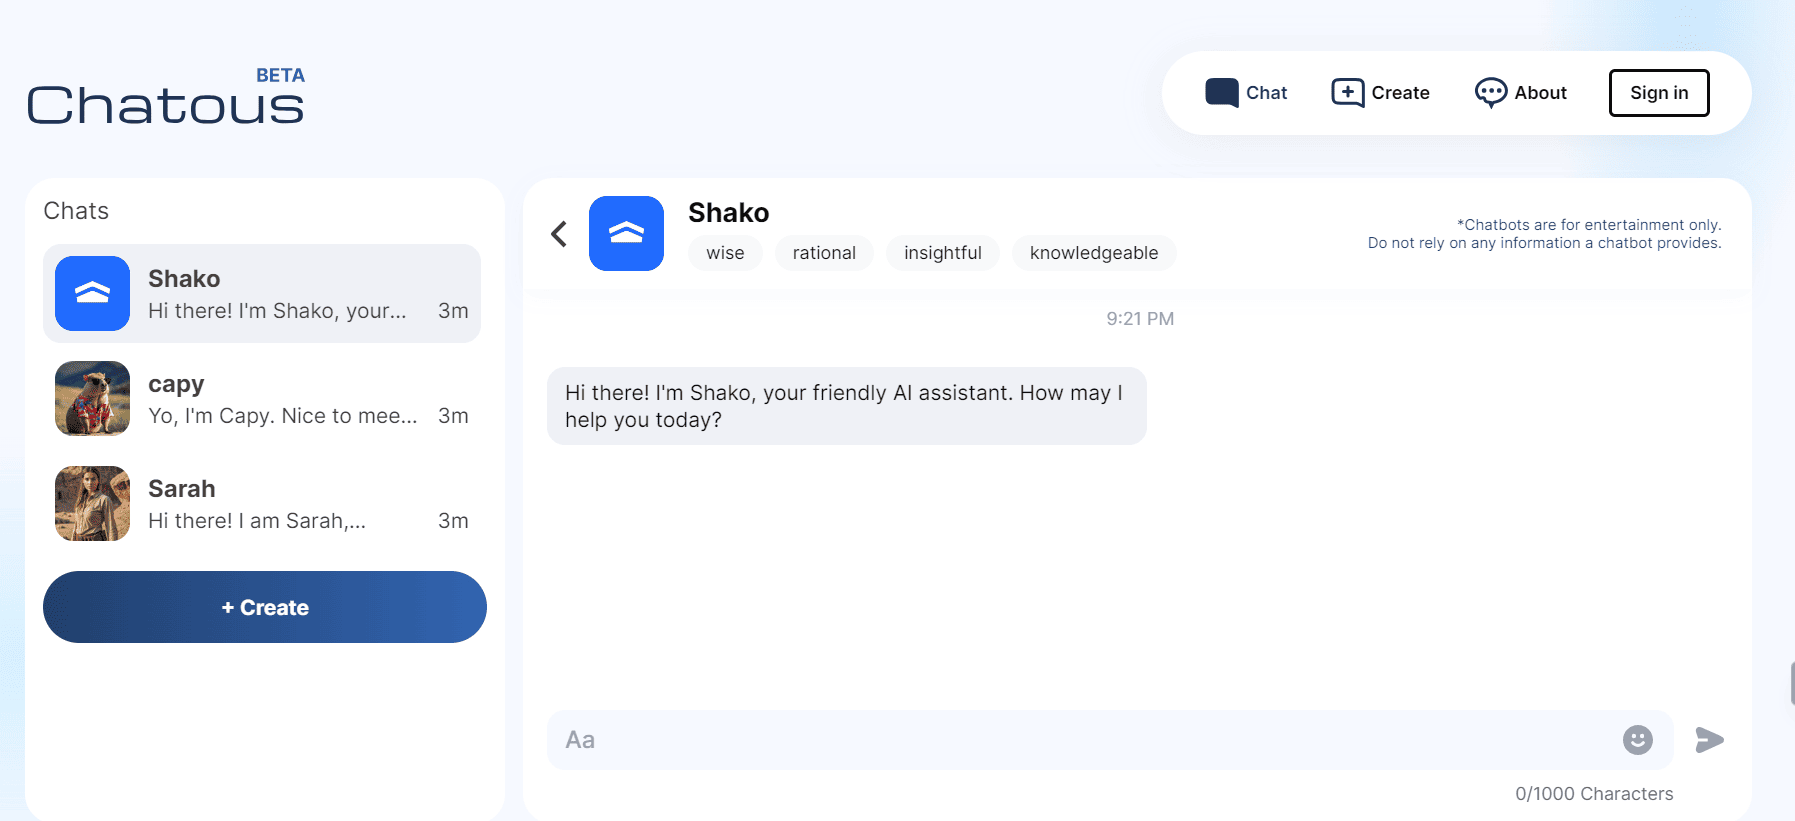Image resolution: width=1795 pixels, height=821 pixels.
Task: Click the Chatous BETA logo
Action: coord(165,100)
